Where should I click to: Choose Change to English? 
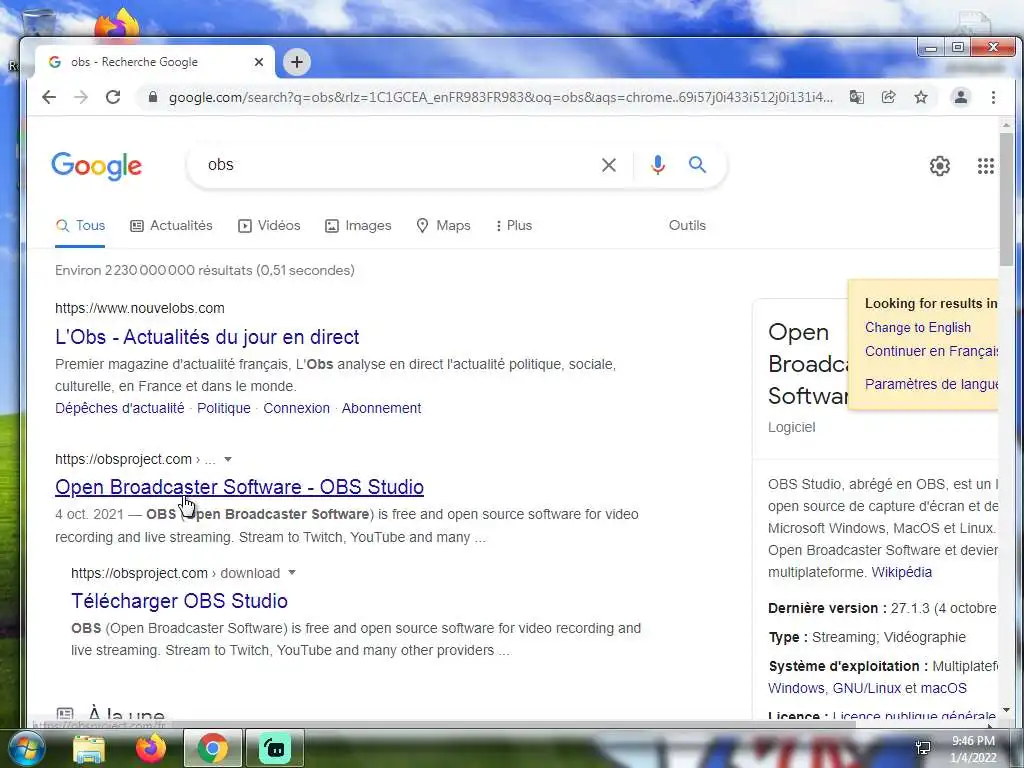[x=918, y=328]
